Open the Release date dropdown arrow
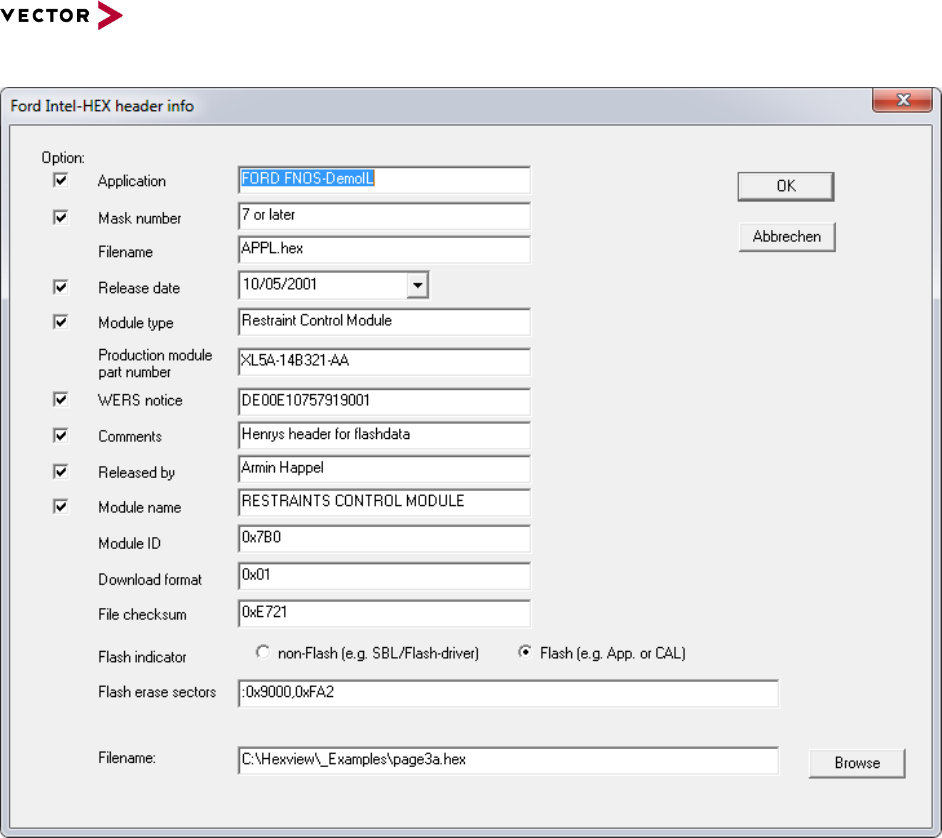942x838 pixels. (x=418, y=285)
